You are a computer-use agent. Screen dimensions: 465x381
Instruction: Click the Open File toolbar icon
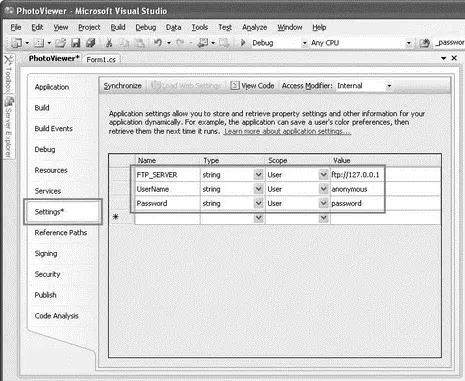tap(60, 43)
